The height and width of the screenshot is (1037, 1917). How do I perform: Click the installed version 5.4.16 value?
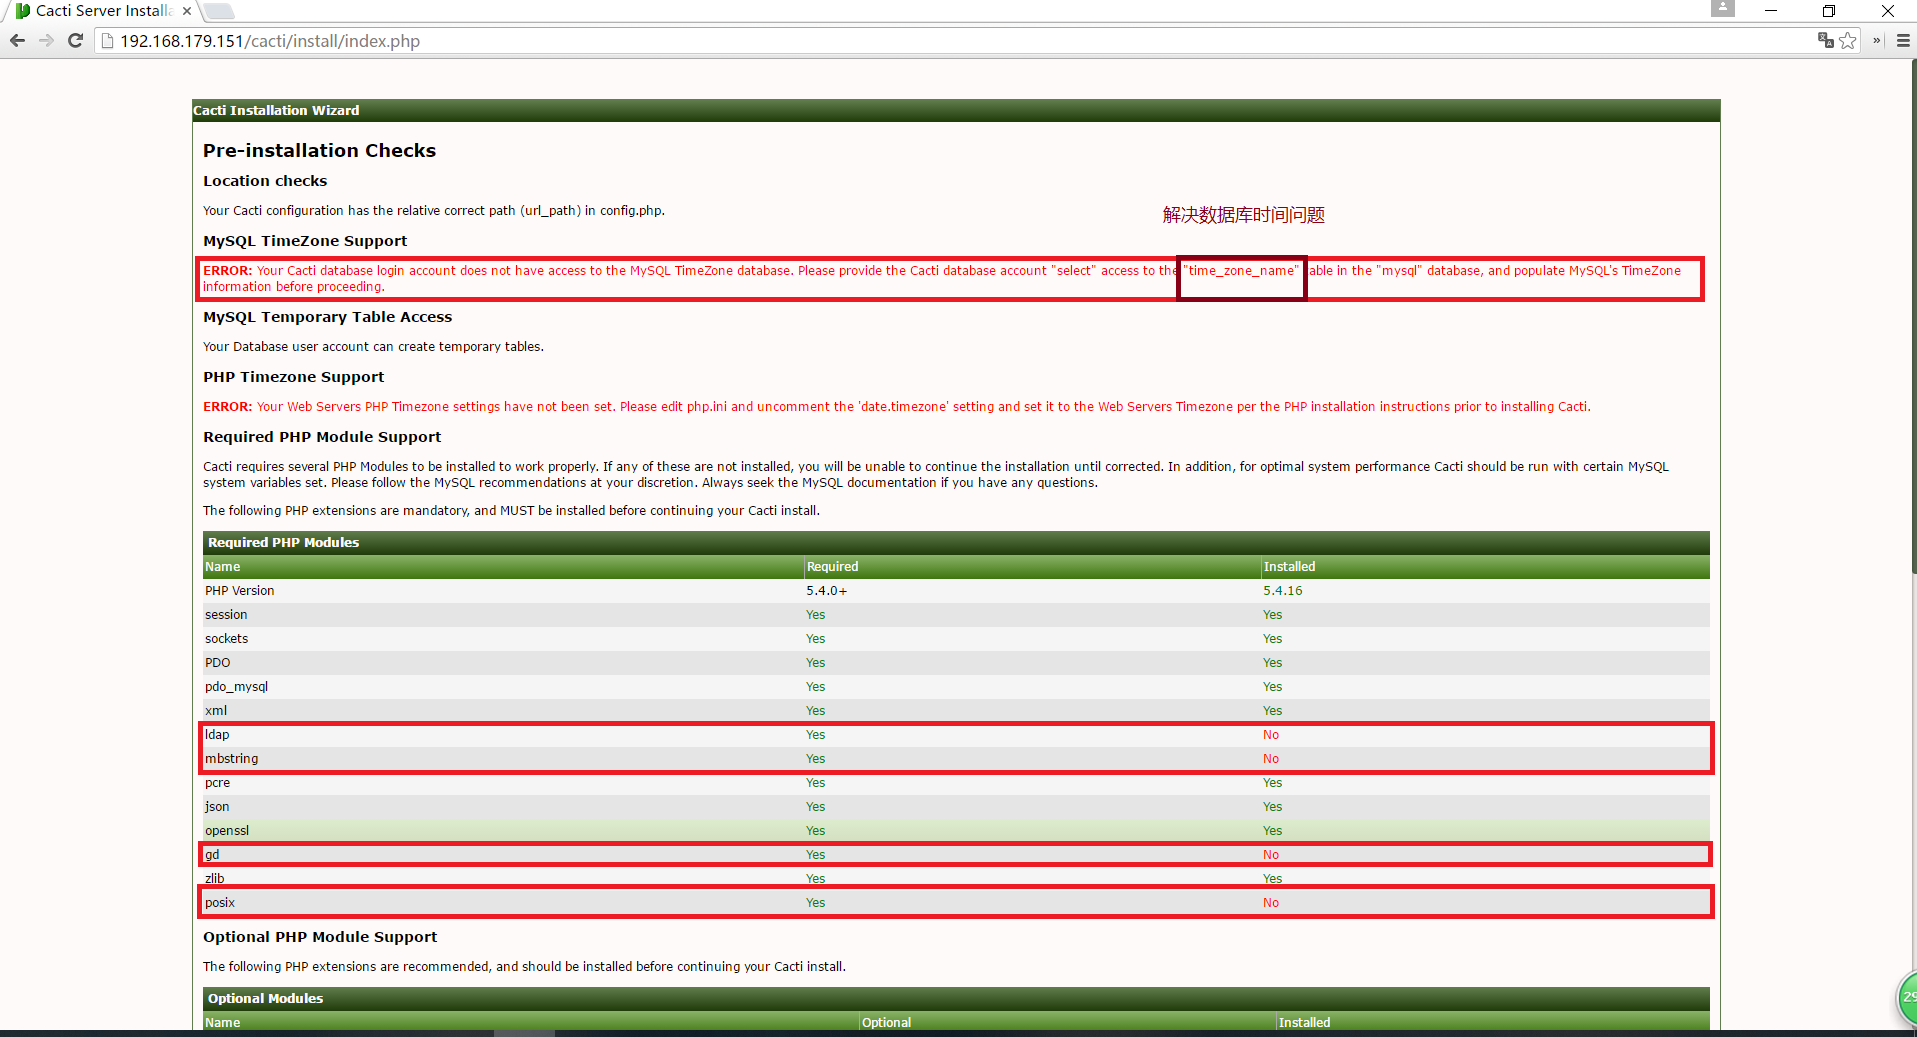[1282, 591]
